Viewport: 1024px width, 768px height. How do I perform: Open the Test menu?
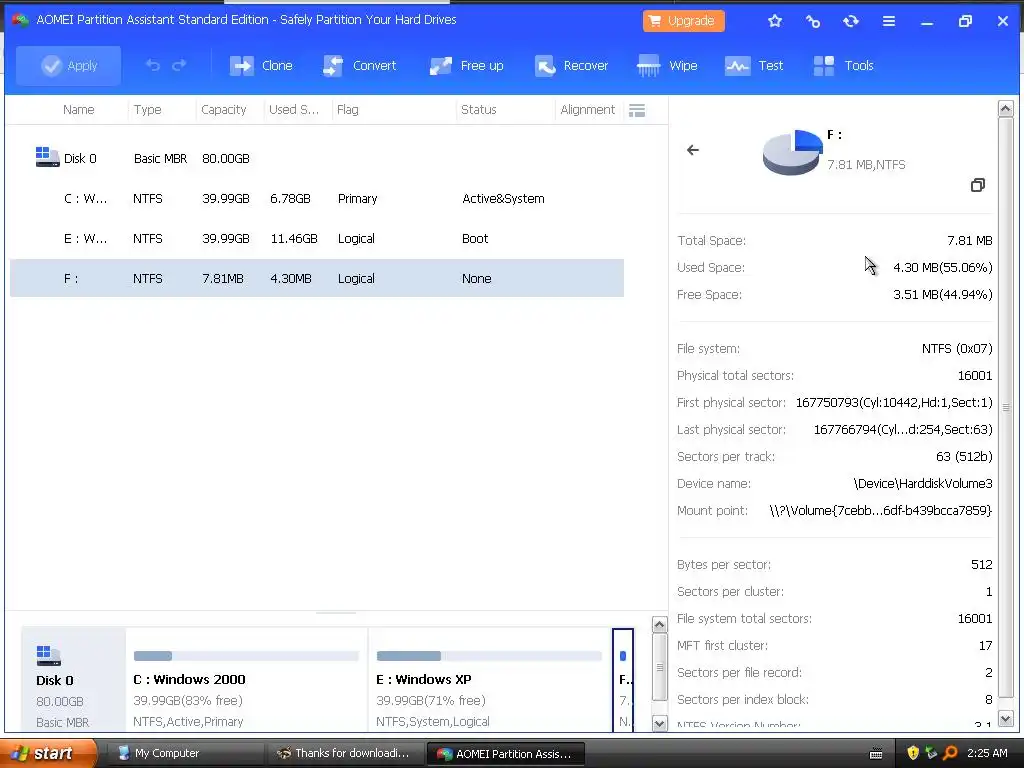(754, 65)
